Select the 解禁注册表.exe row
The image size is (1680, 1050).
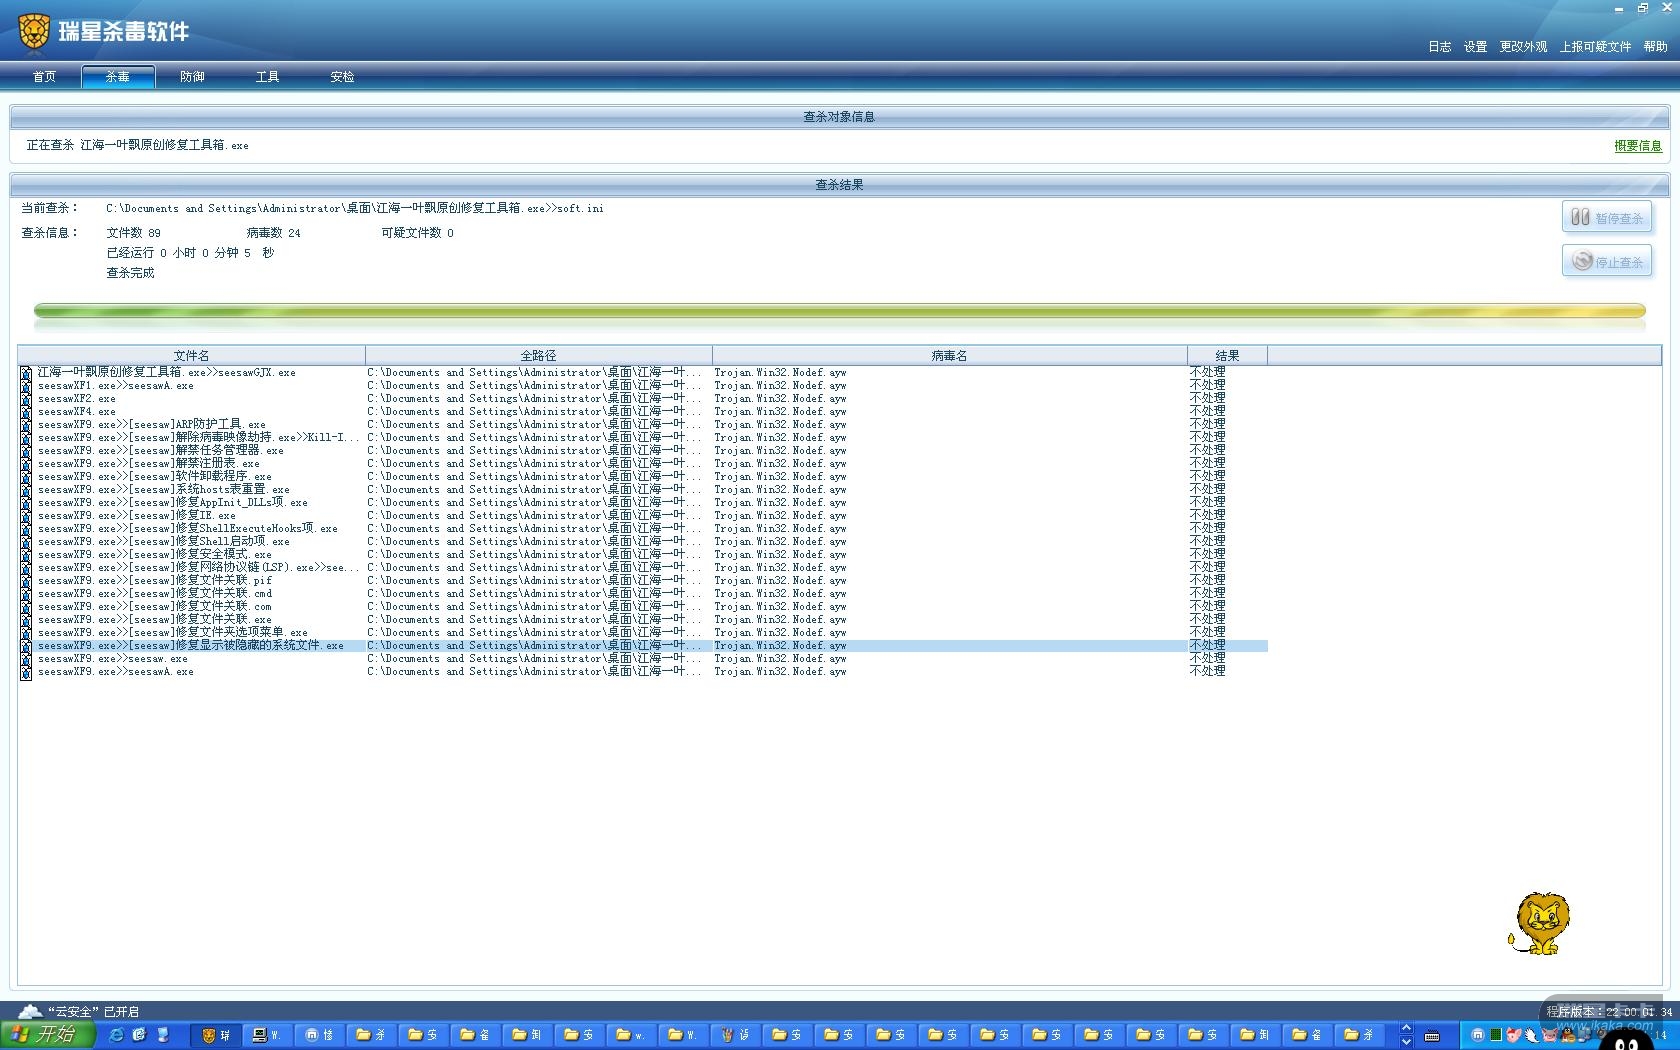click(x=643, y=463)
